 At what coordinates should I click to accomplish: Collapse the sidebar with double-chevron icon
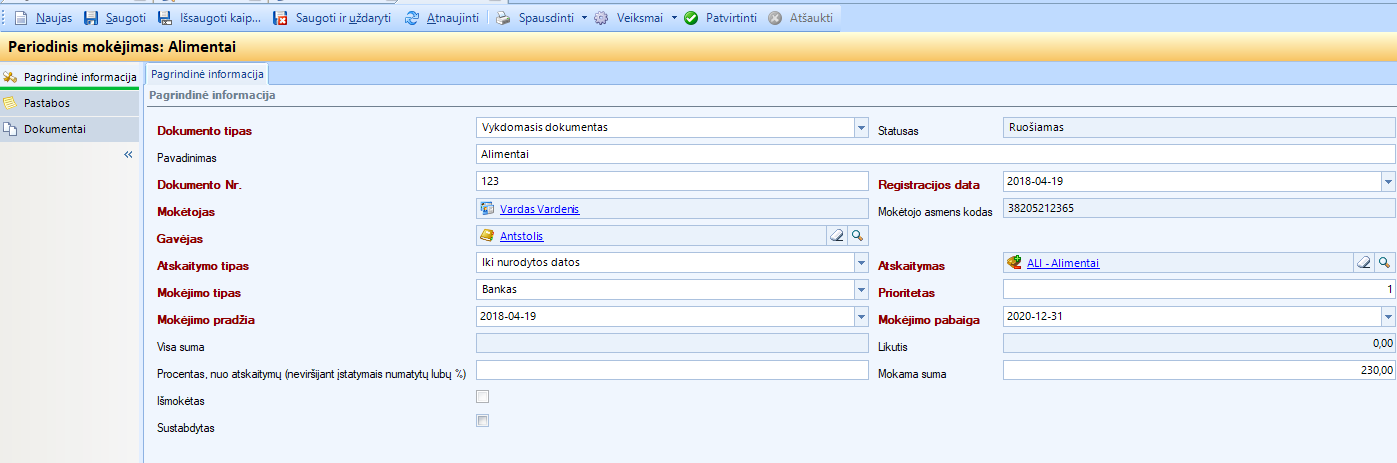click(x=128, y=154)
